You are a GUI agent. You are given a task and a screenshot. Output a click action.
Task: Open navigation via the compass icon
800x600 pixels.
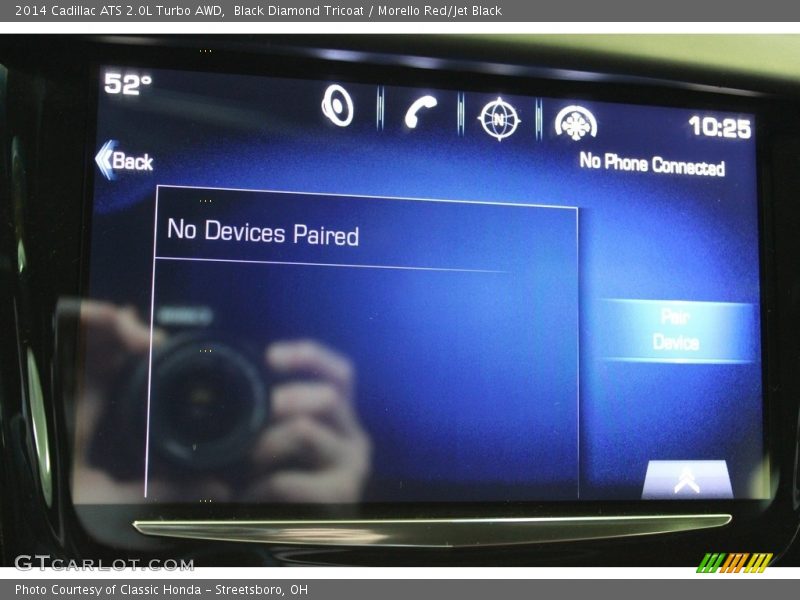click(498, 119)
